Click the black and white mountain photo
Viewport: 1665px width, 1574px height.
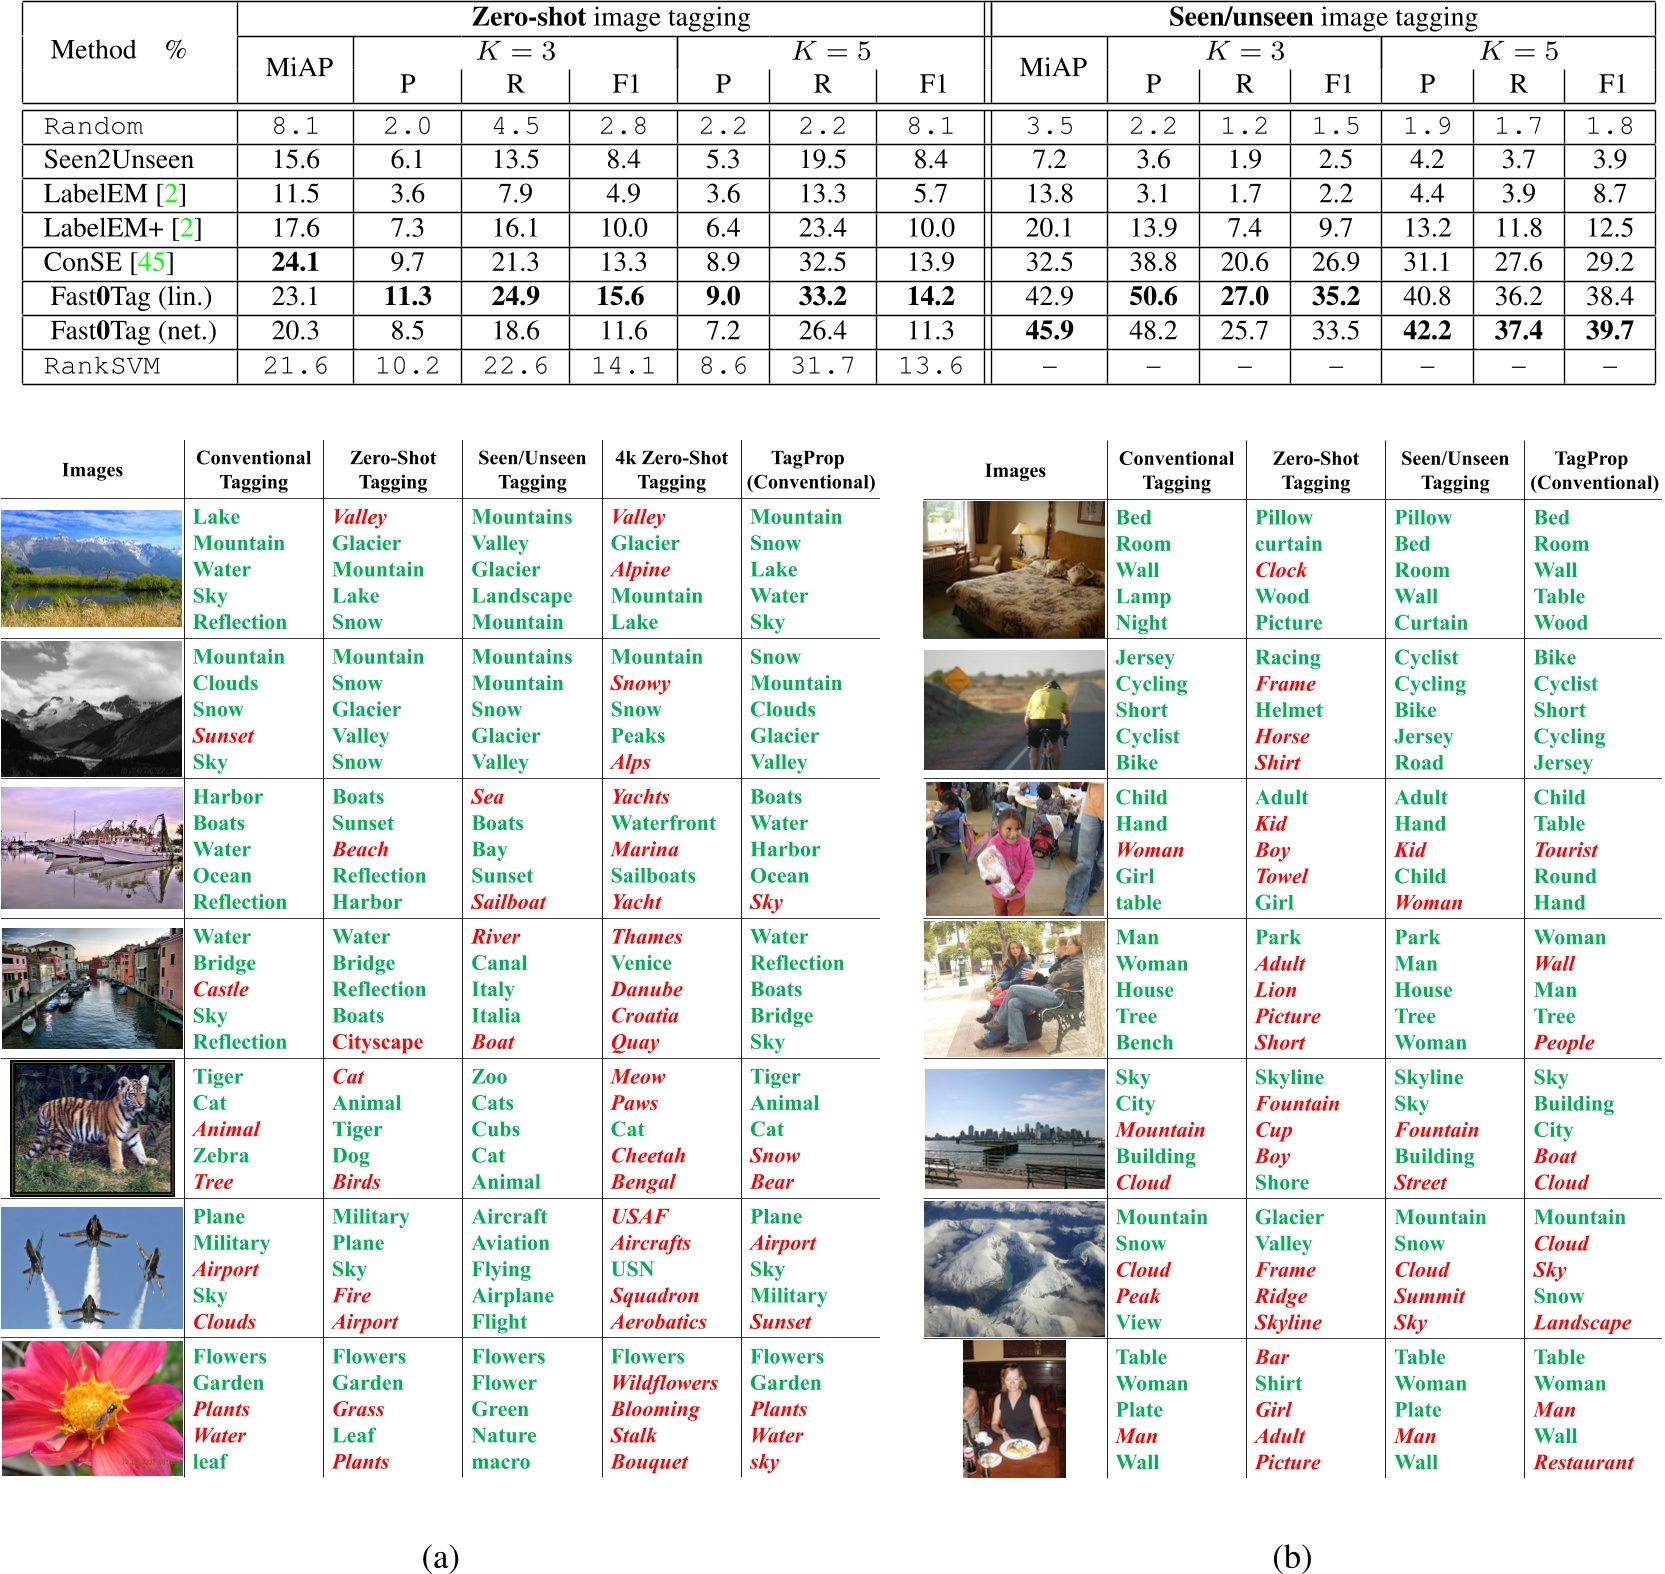click(x=92, y=709)
